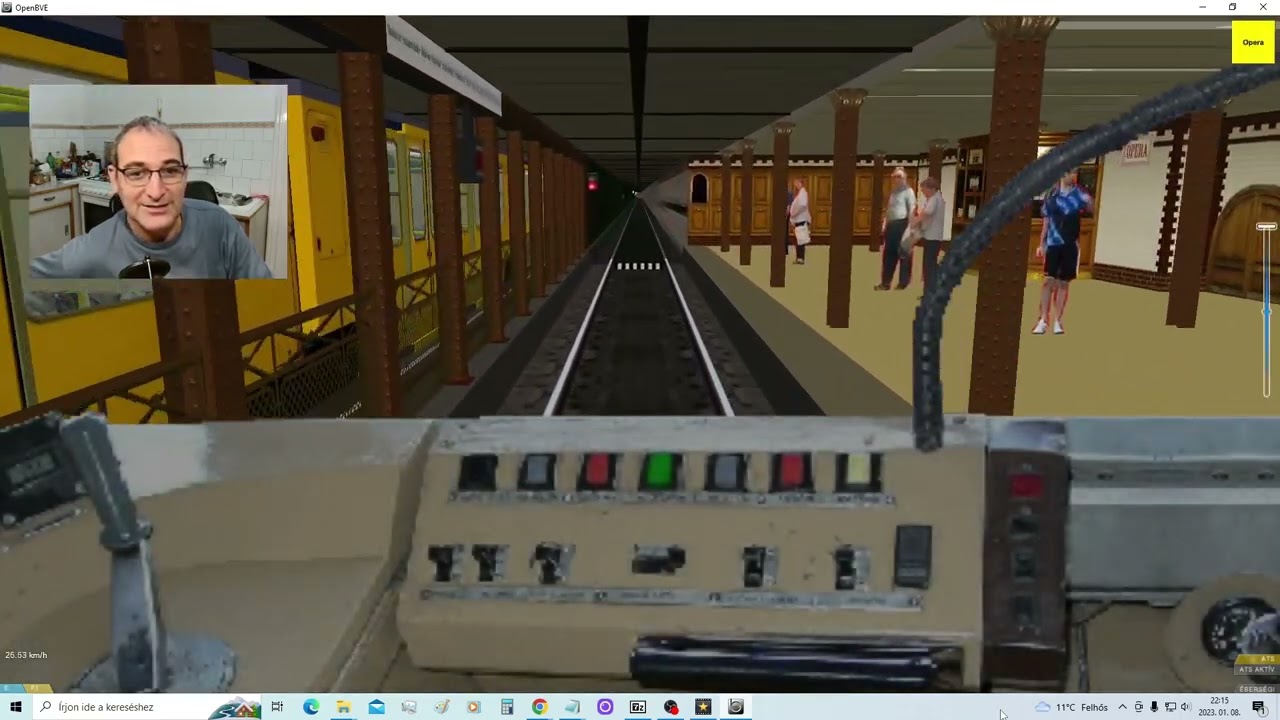Click the dark rocker switch on the cab panel

pos(913,555)
